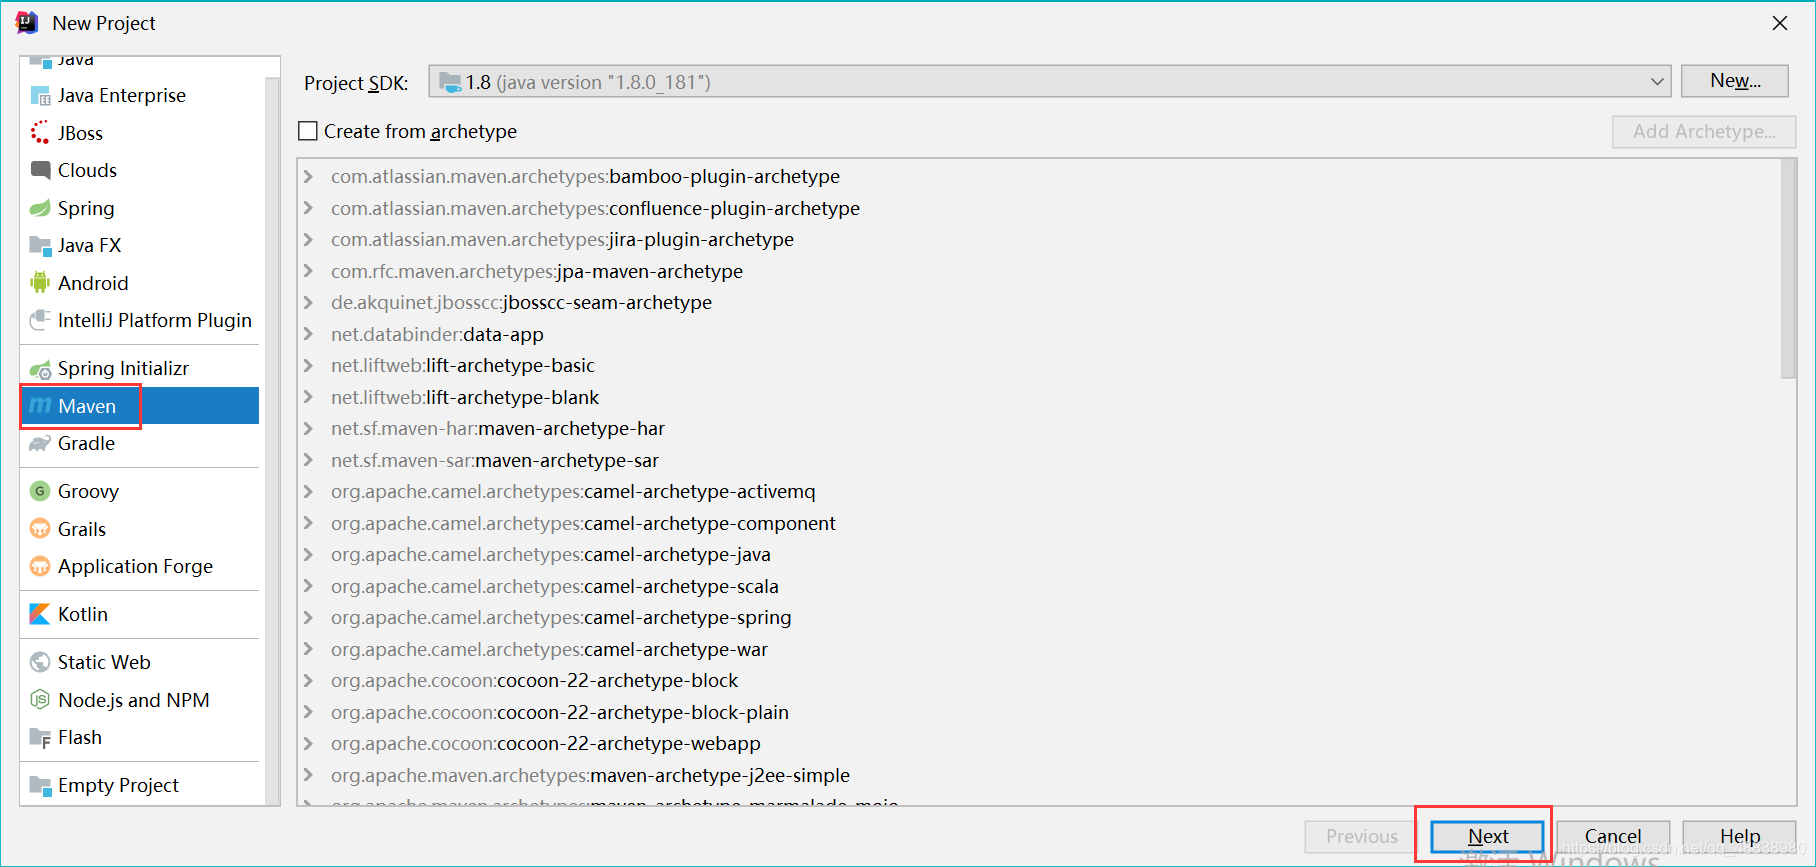Open the Project SDK dropdown arrow
The width and height of the screenshot is (1816, 867).
point(1657,82)
